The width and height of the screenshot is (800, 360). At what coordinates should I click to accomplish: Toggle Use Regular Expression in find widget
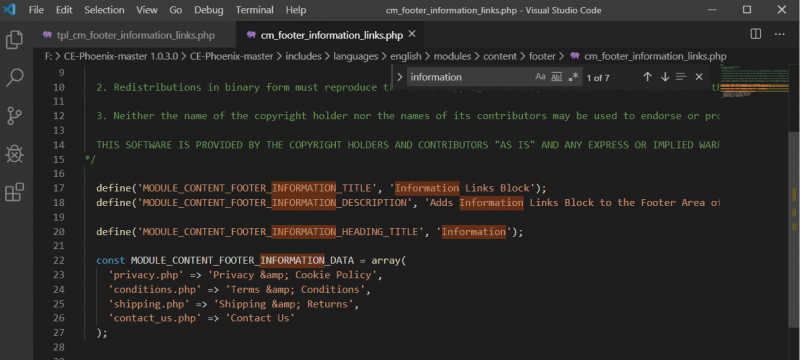(x=573, y=77)
